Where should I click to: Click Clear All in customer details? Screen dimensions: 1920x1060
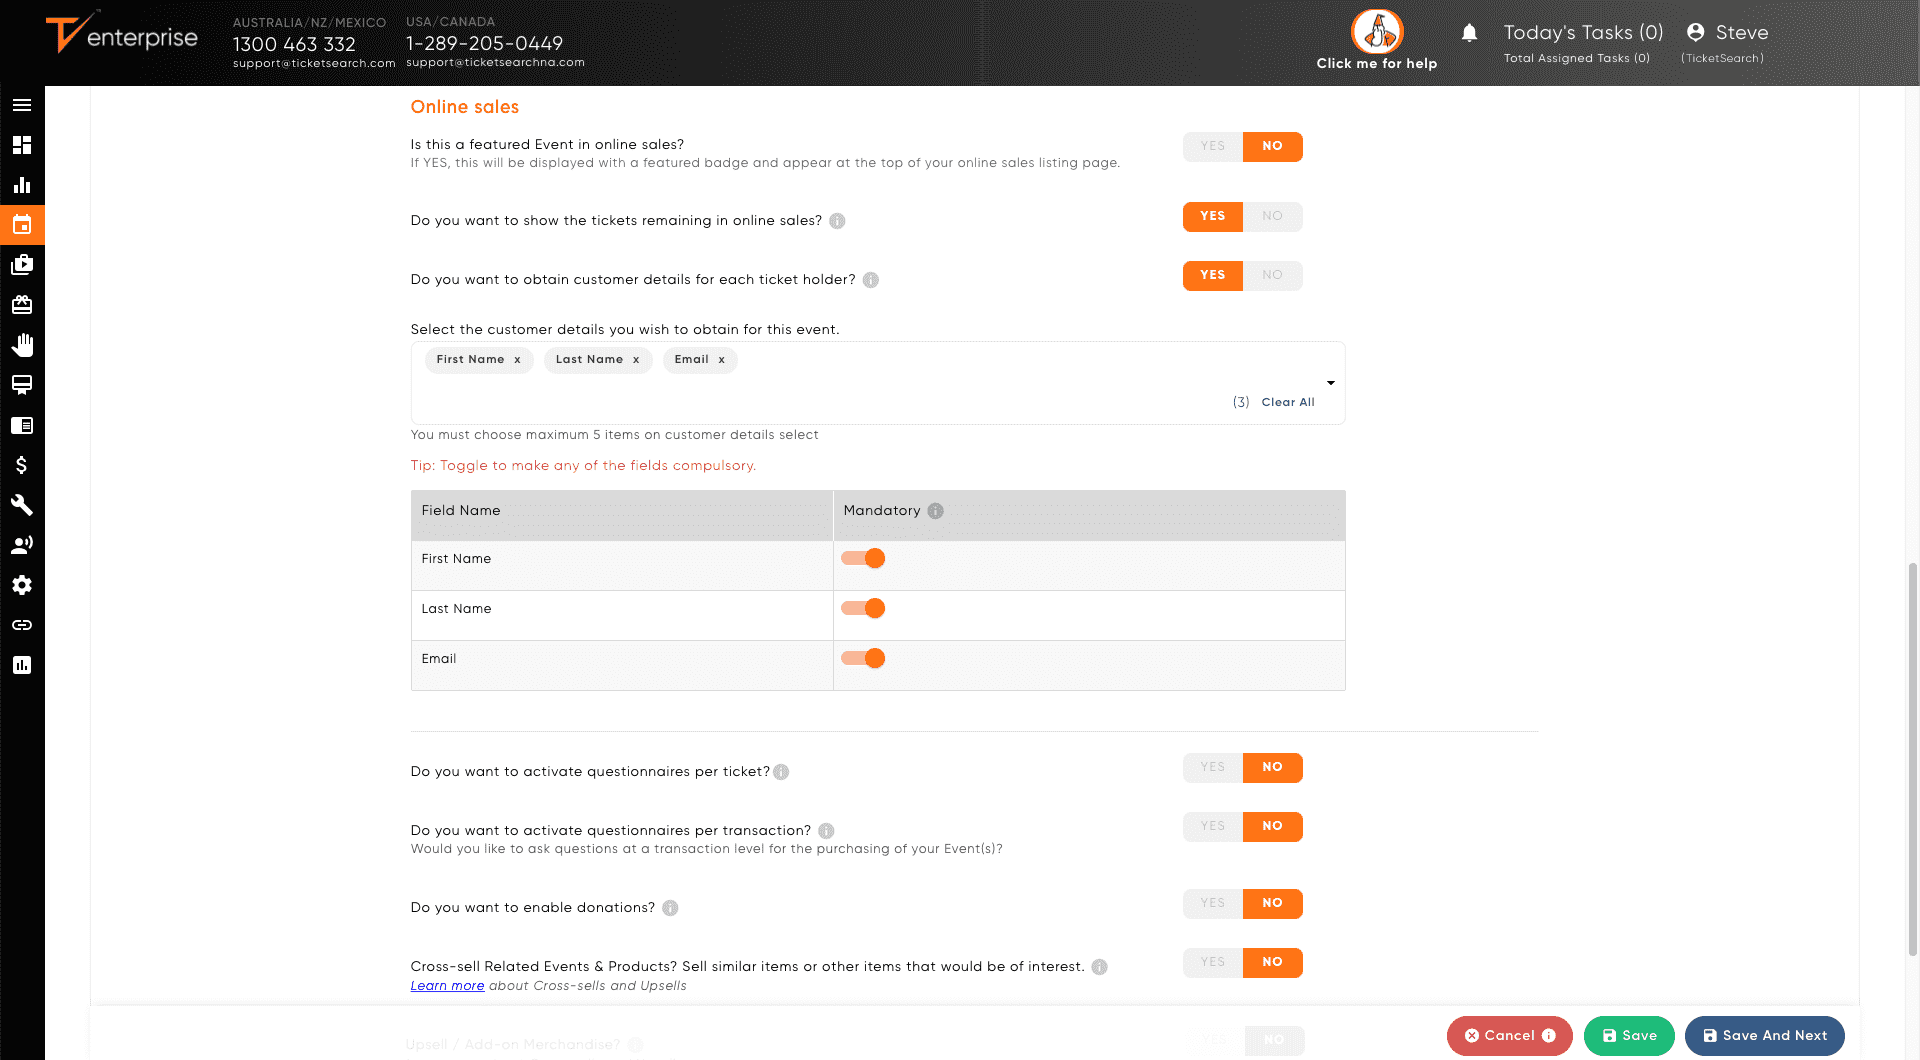(x=1288, y=402)
